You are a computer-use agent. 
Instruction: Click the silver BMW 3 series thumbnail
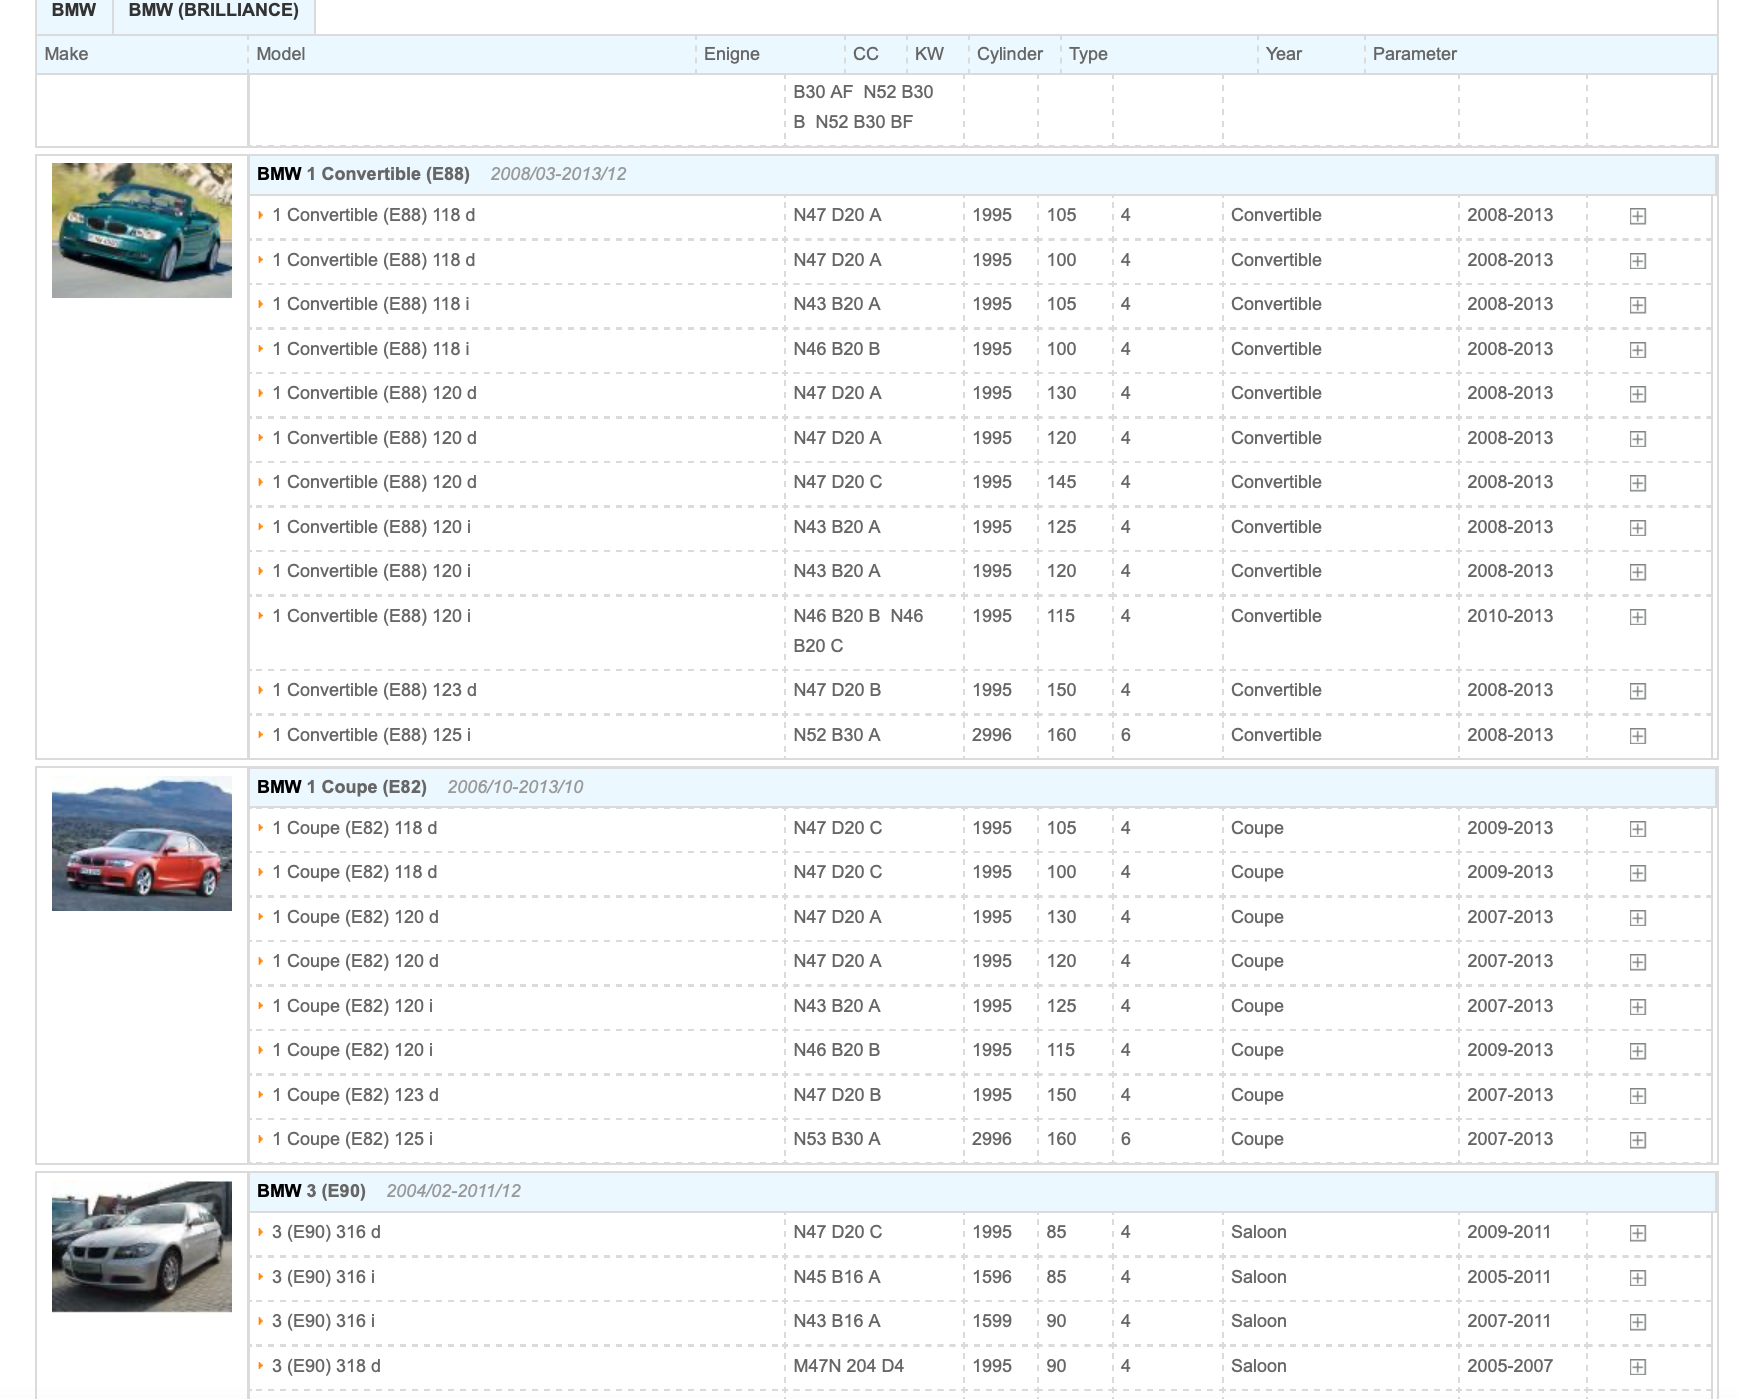point(142,1247)
